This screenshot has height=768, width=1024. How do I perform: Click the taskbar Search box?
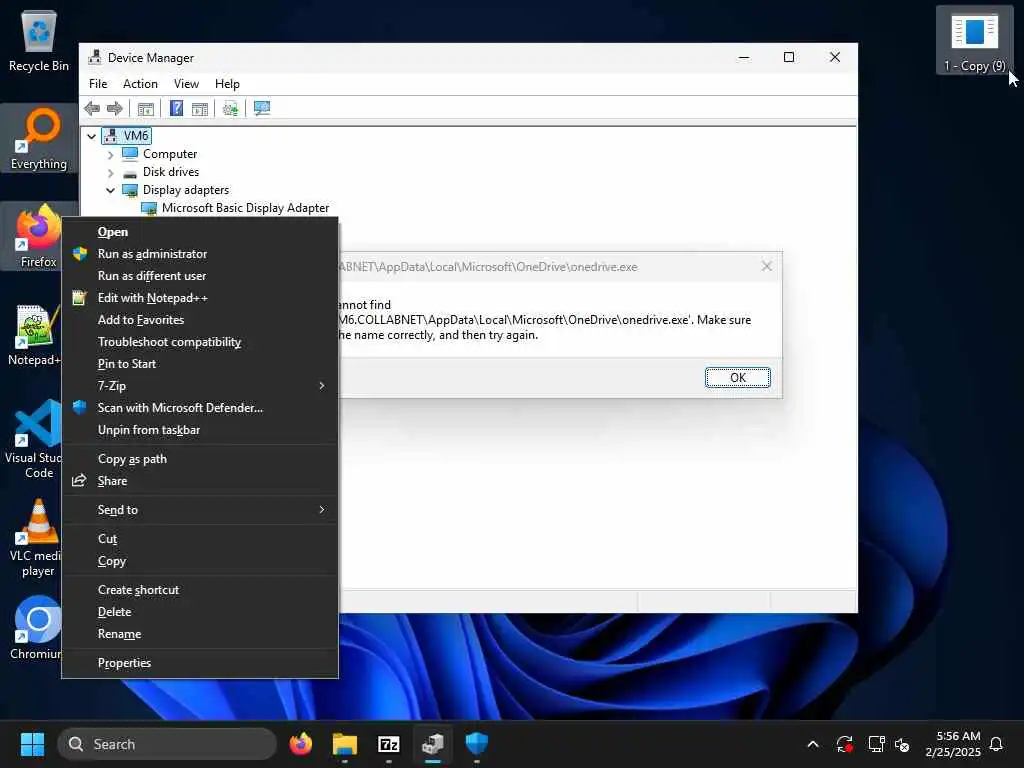pos(167,744)
